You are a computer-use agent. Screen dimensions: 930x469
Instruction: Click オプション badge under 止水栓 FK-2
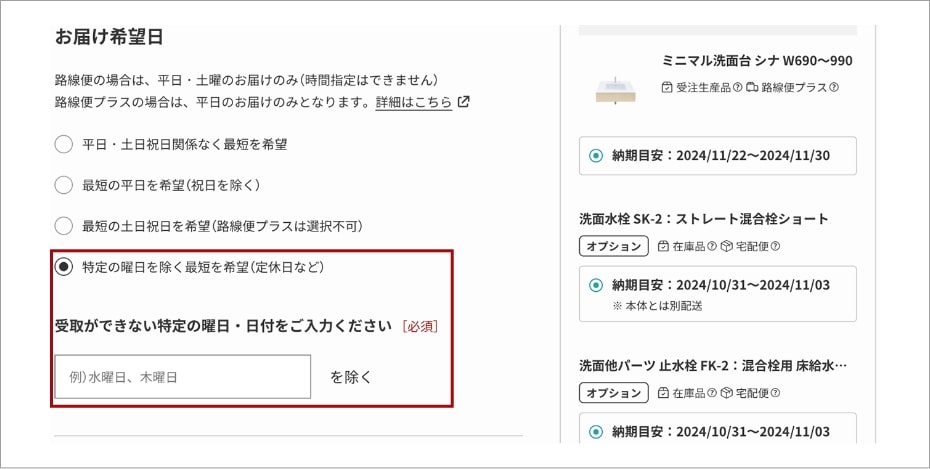click(x=614, y=393)
